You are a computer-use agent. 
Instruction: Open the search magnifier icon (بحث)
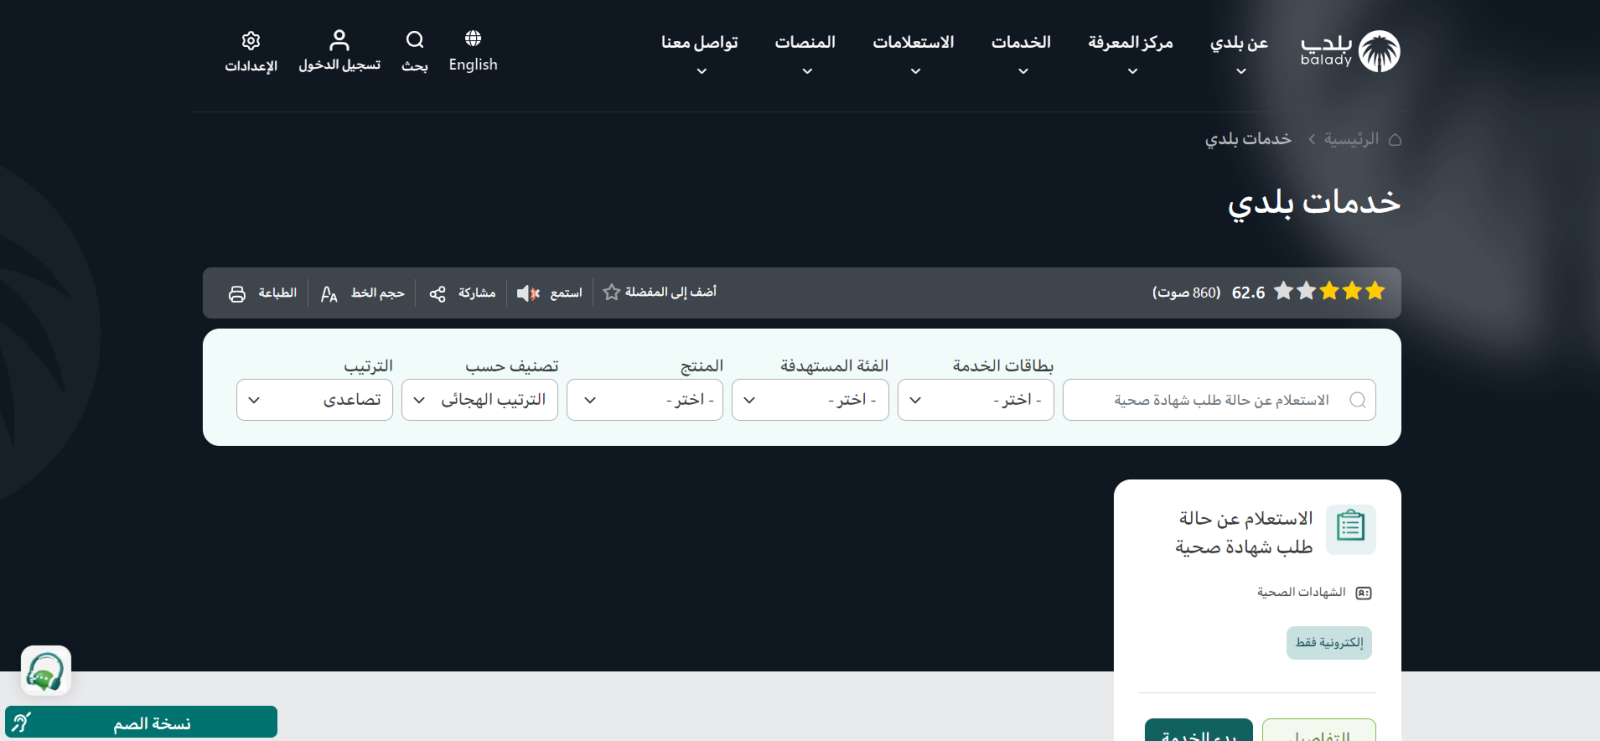point(415,40)
